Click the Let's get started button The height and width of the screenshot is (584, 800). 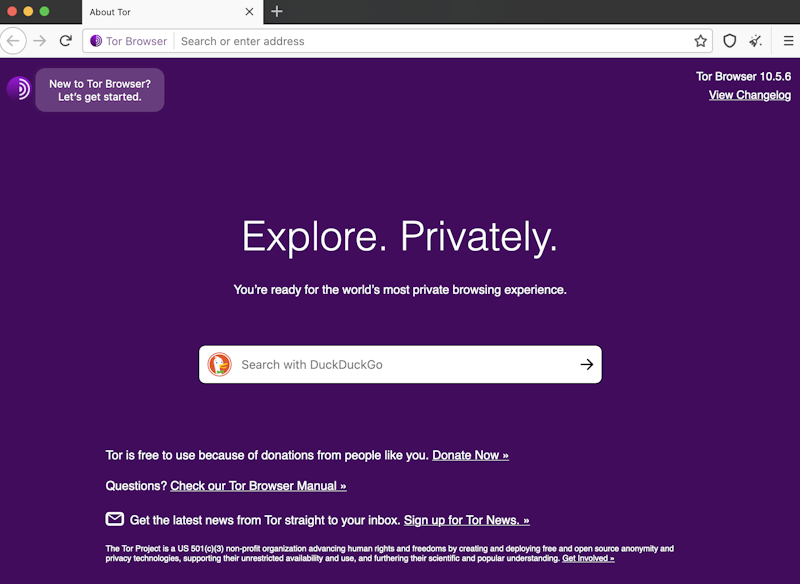99,89
